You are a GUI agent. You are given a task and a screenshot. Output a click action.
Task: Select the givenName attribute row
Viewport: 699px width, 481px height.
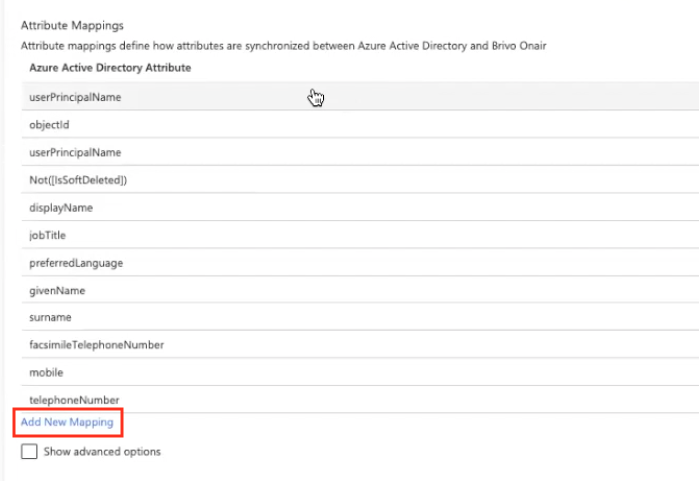[360, 290]
